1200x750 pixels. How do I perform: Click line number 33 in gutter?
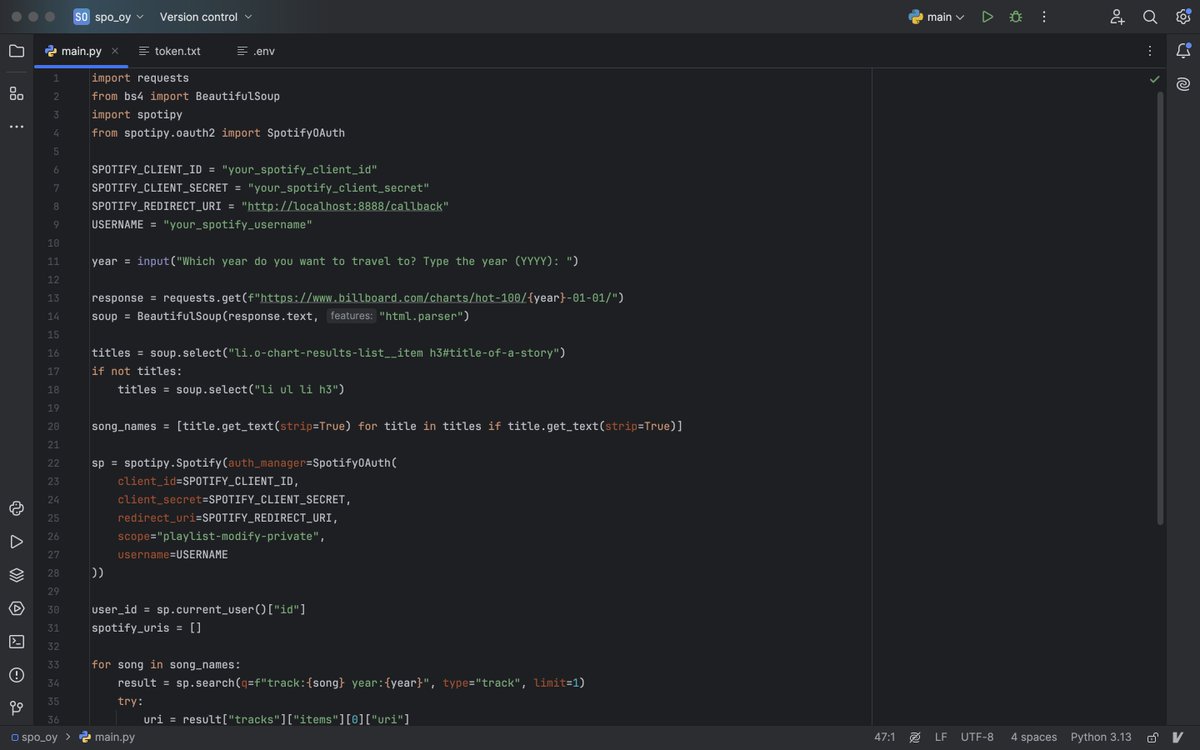click(53, 665)
